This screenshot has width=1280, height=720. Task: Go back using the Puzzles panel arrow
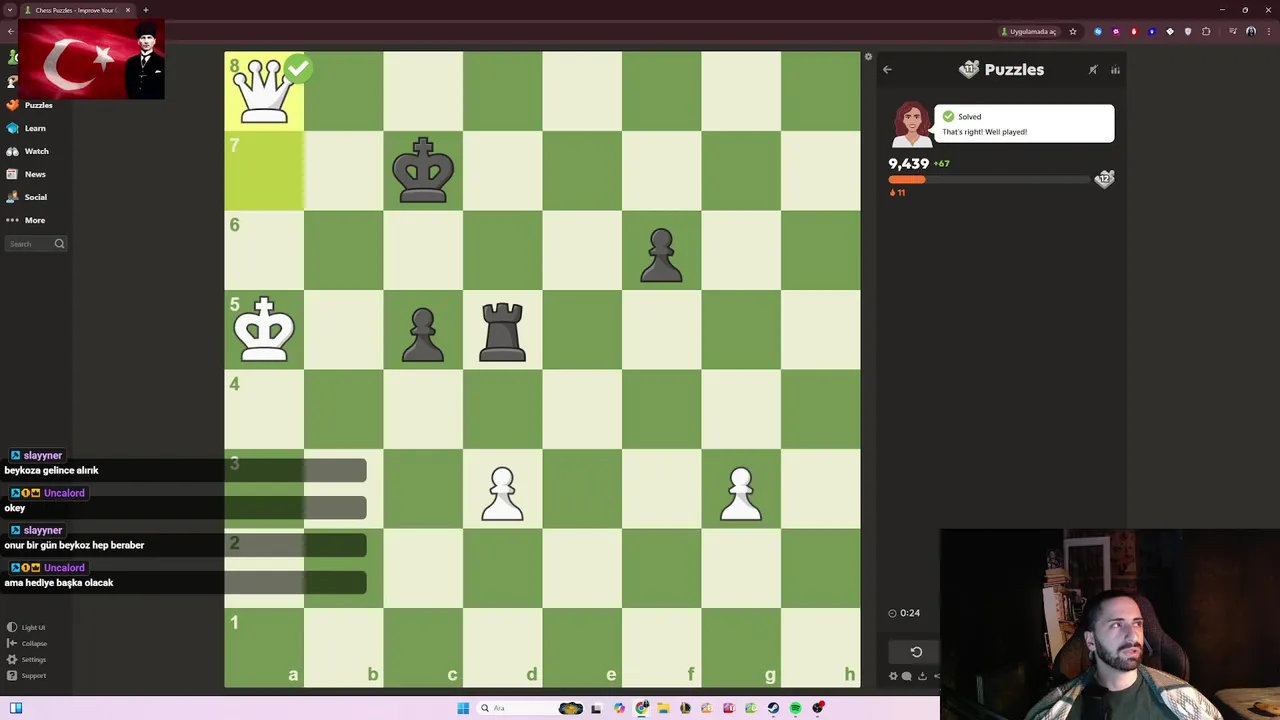coord(887,70)
